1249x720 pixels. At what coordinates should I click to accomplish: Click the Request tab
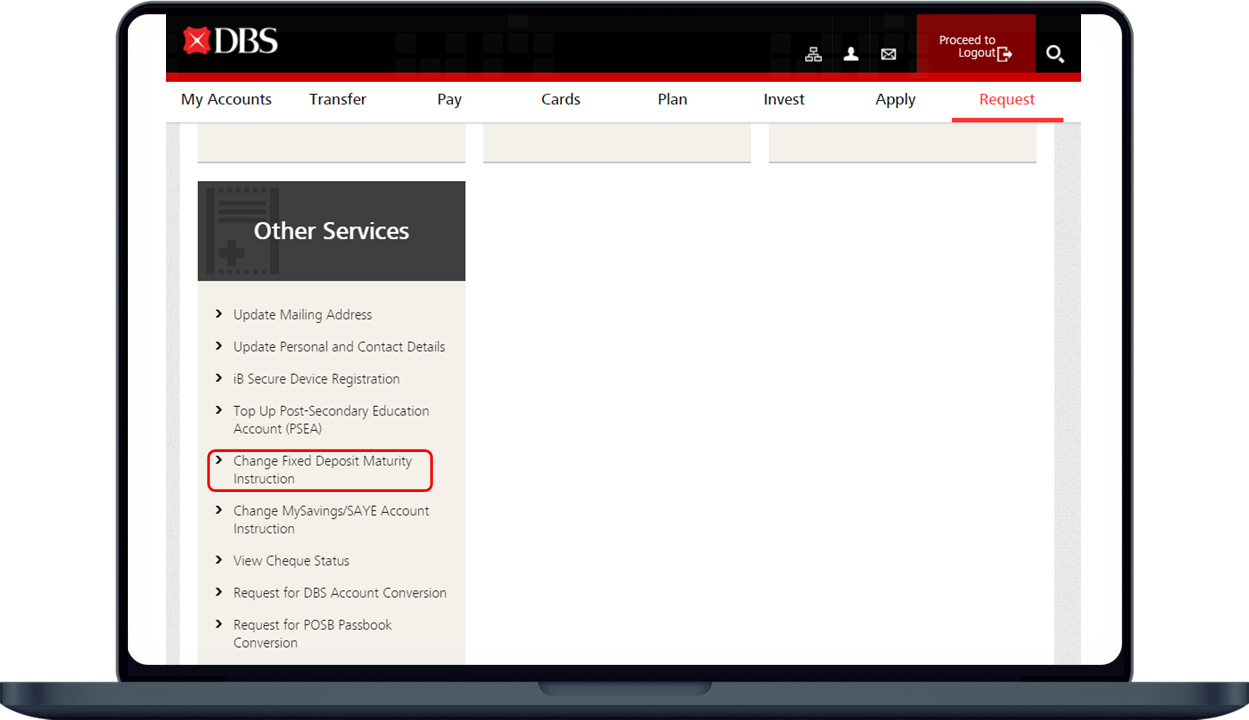pyautogui.click(x=1007, y=99)
